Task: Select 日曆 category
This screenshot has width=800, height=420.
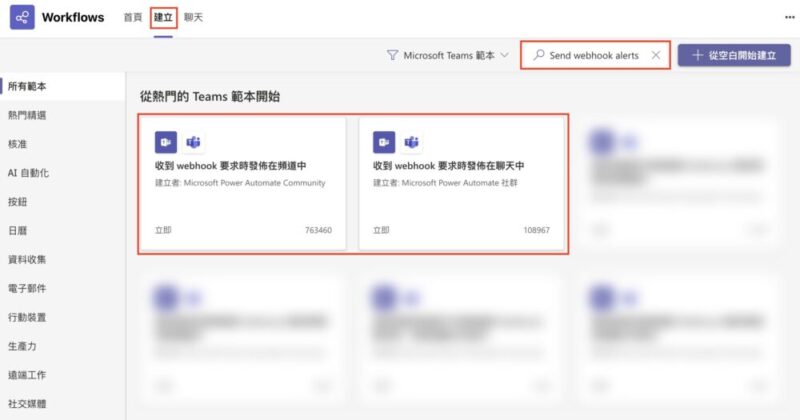Action: pyautogui.click(x=62, y=231)
